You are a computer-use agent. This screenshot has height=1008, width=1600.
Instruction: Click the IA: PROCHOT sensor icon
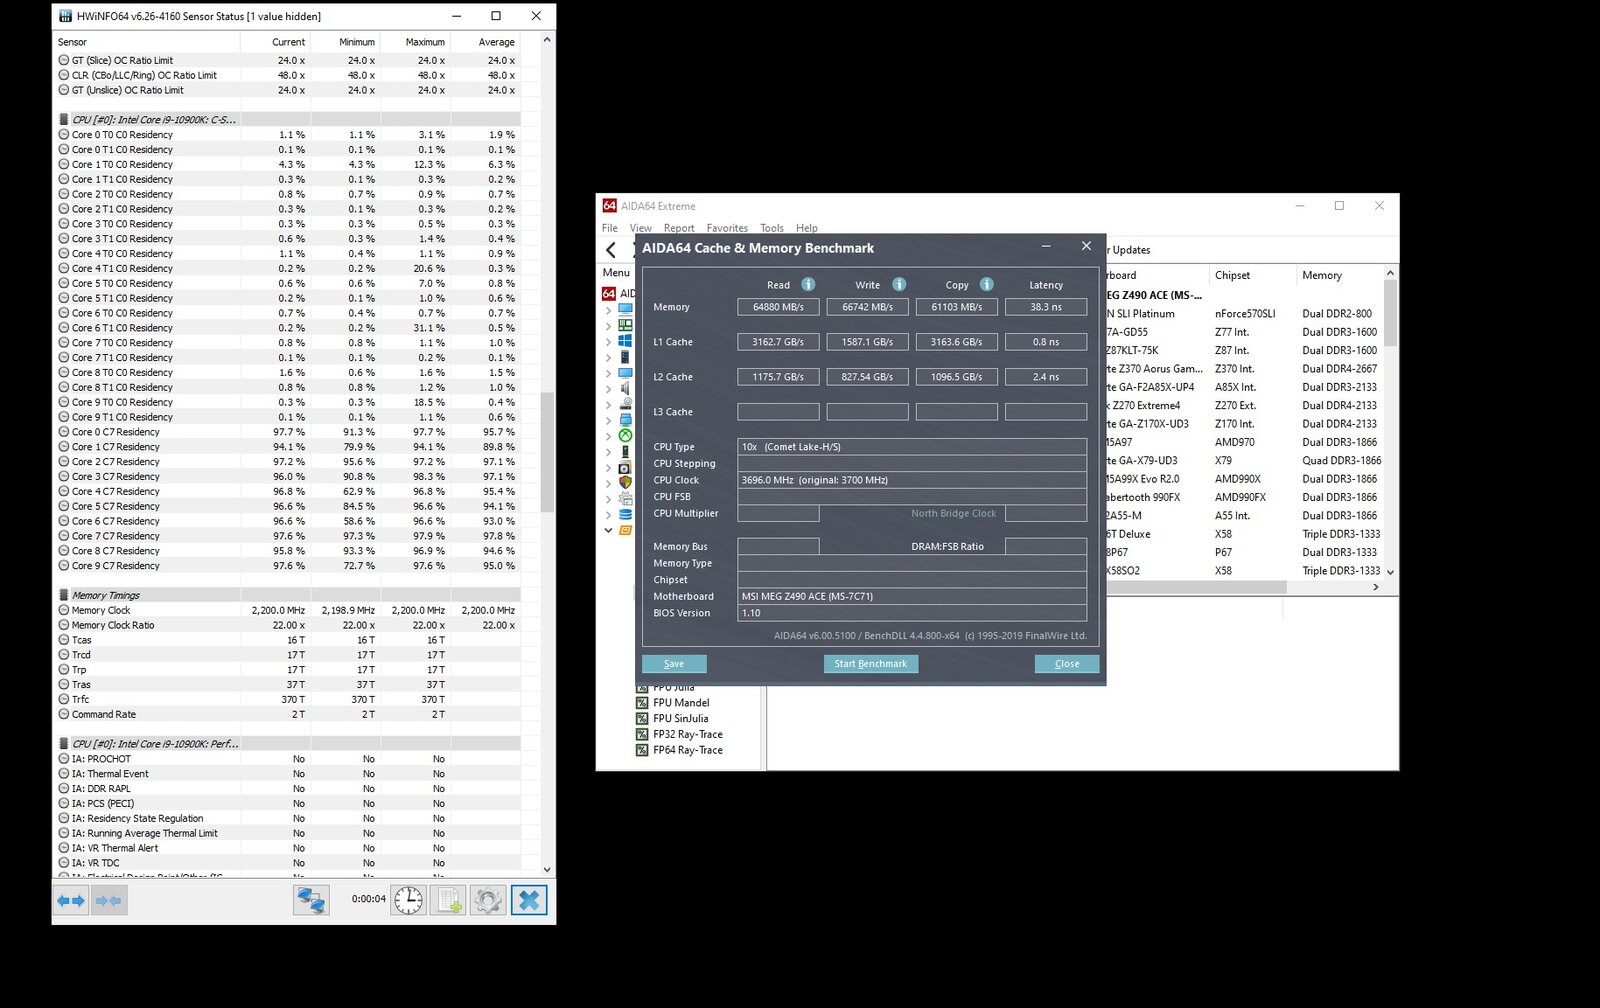(64, 759)
